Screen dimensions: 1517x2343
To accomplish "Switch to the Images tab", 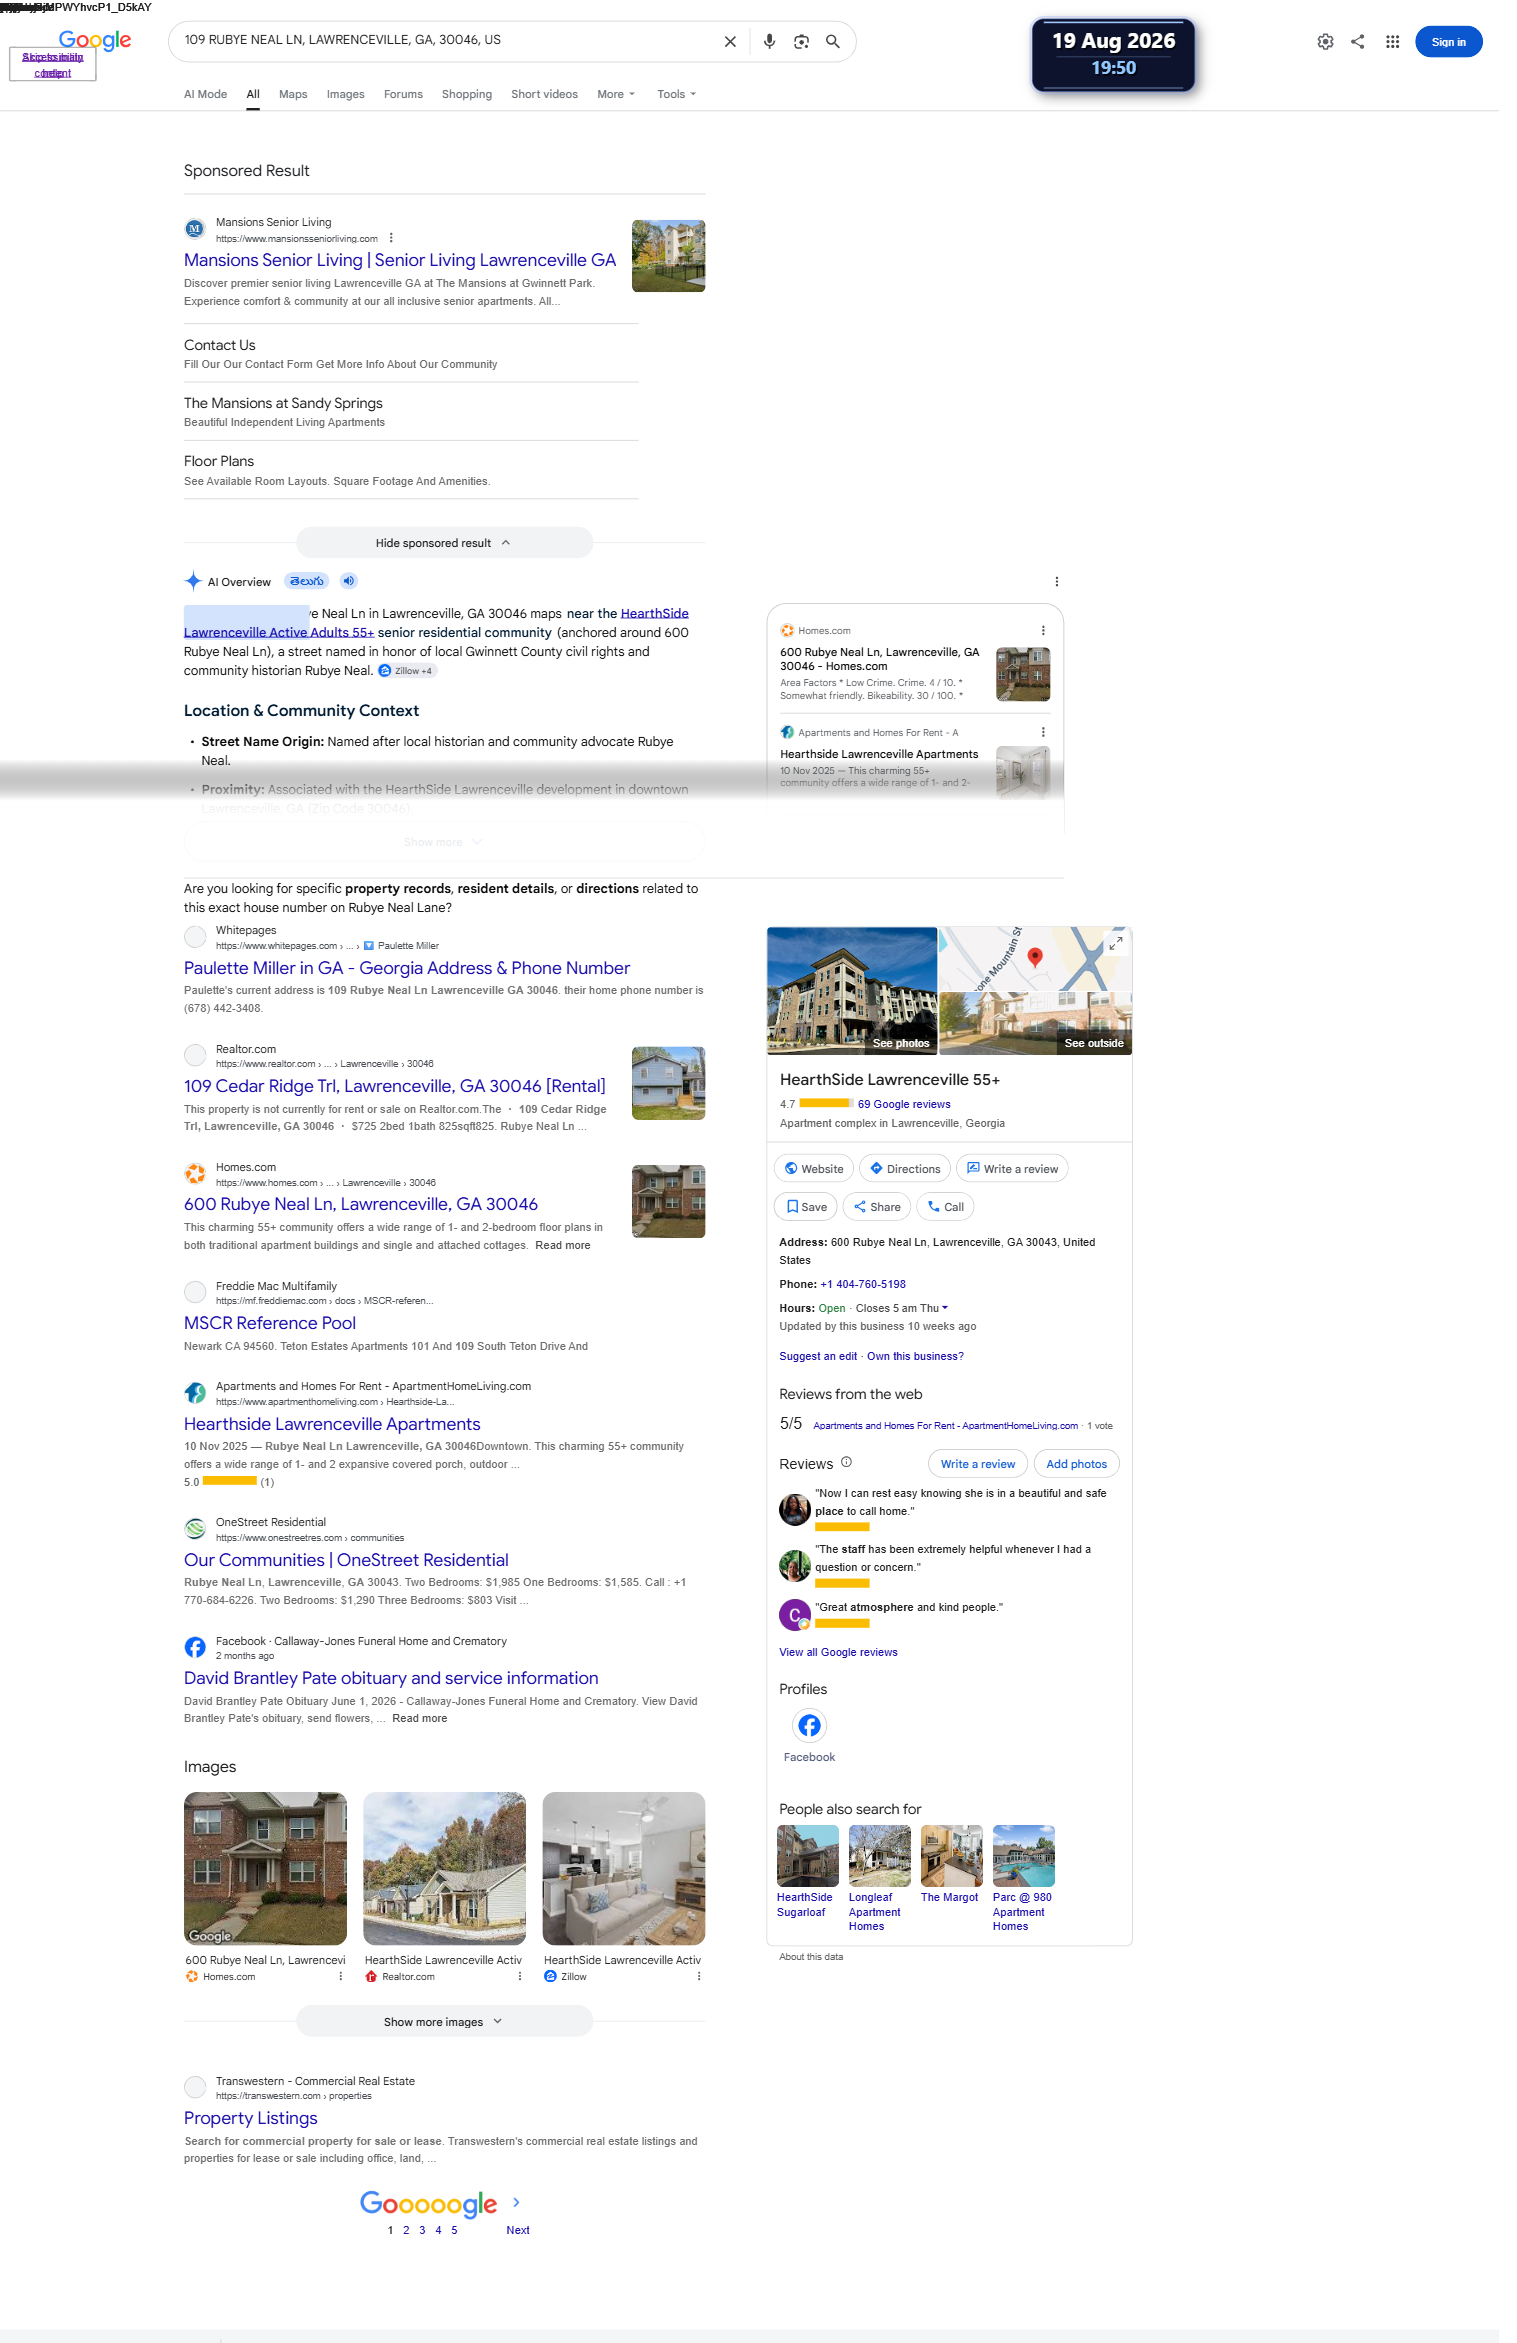I will point(345,94).
